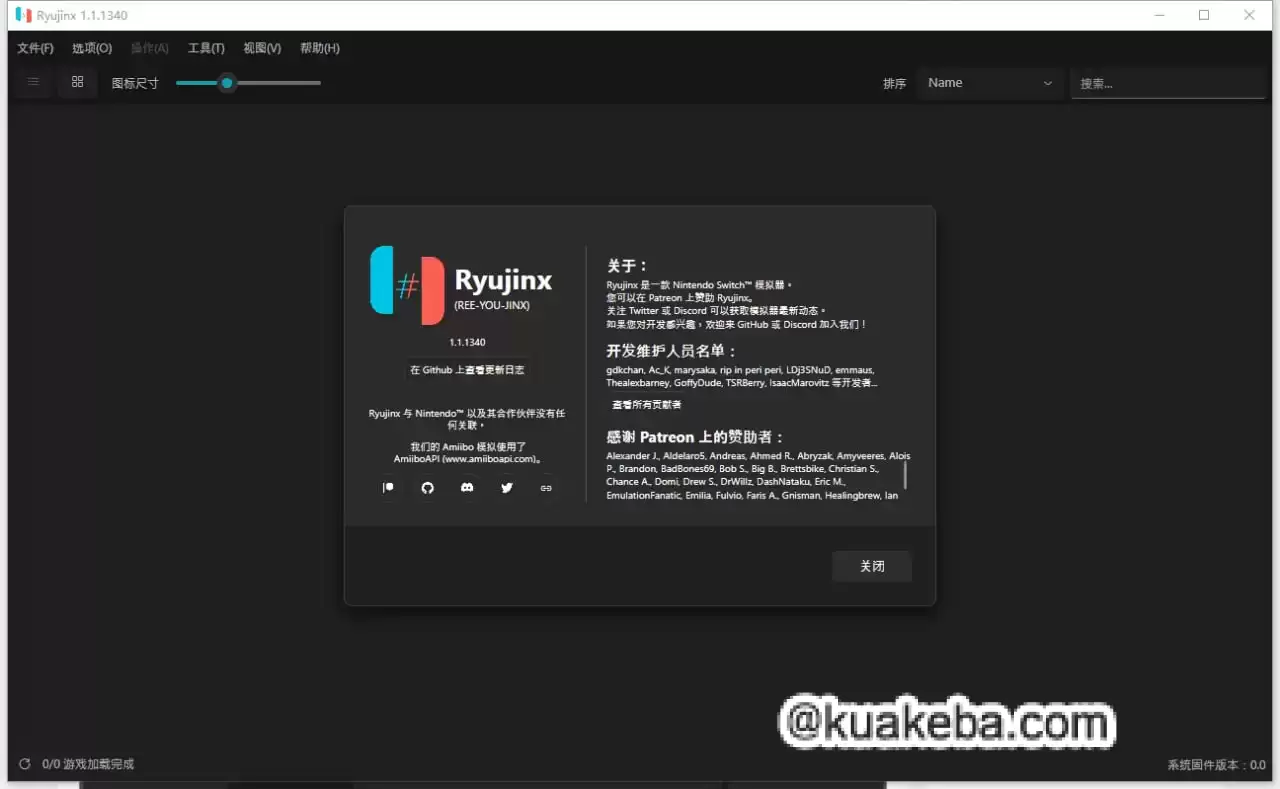1280x789 pixels.
Task: Open Discord via its icon
Action: tap(467, 487)
